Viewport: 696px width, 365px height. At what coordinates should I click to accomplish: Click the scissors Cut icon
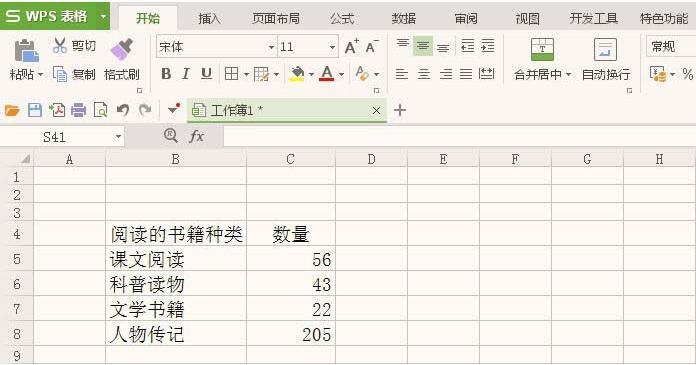click(59, 45)
